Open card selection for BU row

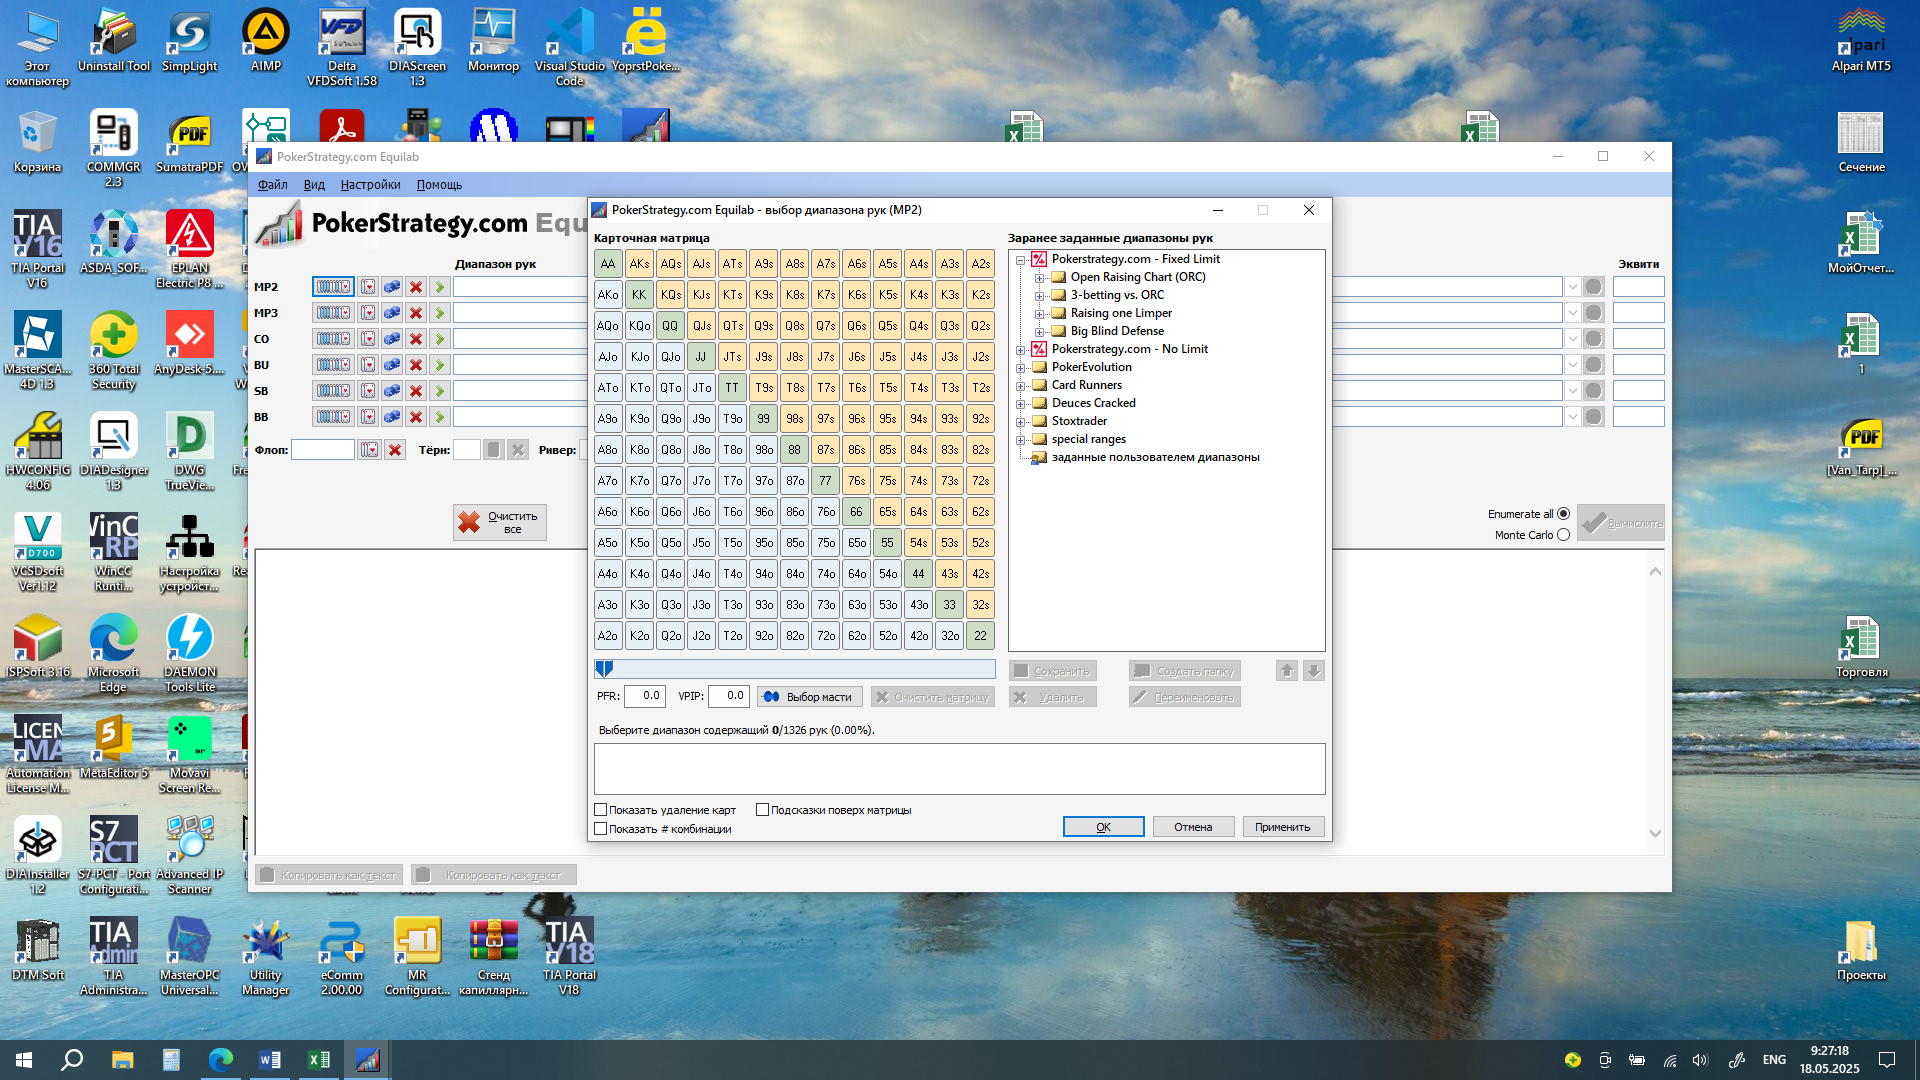368,365
